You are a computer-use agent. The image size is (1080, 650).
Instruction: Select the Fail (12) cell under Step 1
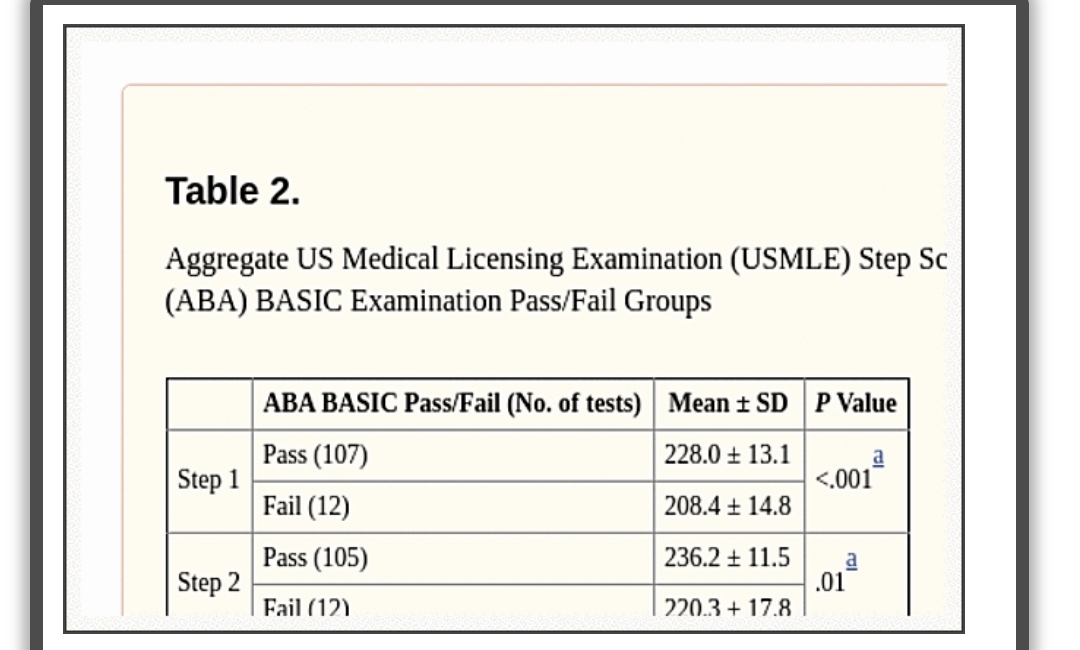click(x=453, y=507)
